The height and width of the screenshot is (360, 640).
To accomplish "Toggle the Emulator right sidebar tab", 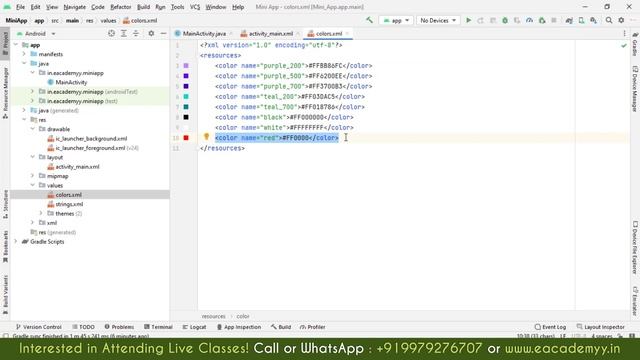I will click(635, 300).
